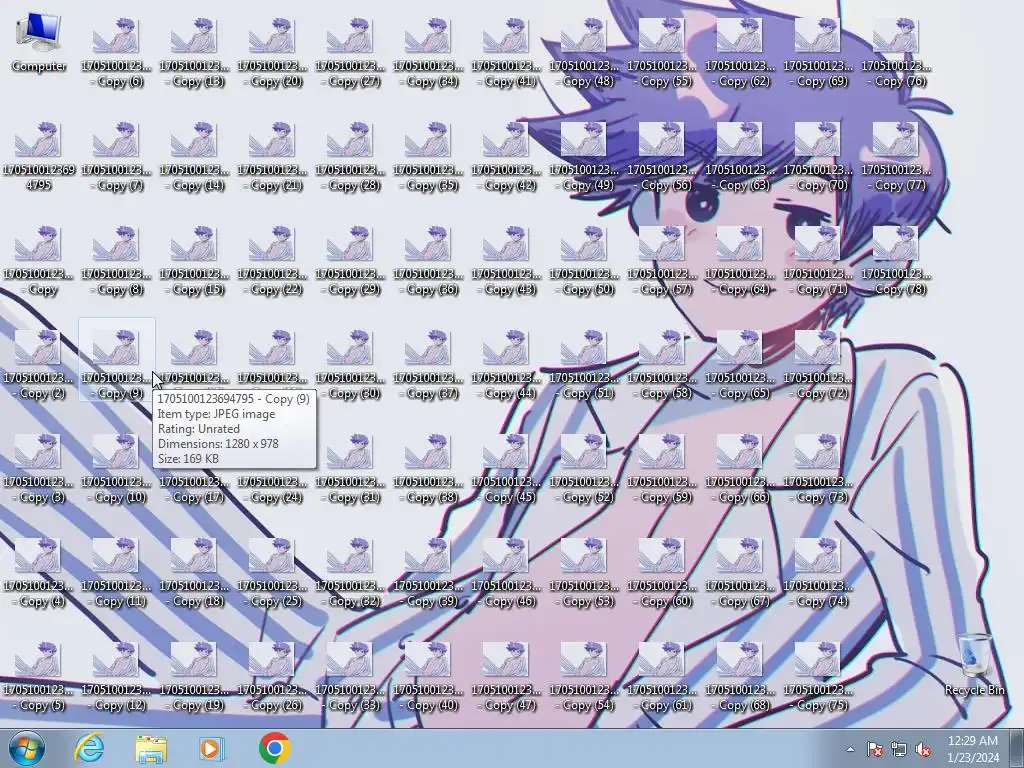Show hidden tray icons arrow
1024x768 pixels.
[x=850, y=749]
